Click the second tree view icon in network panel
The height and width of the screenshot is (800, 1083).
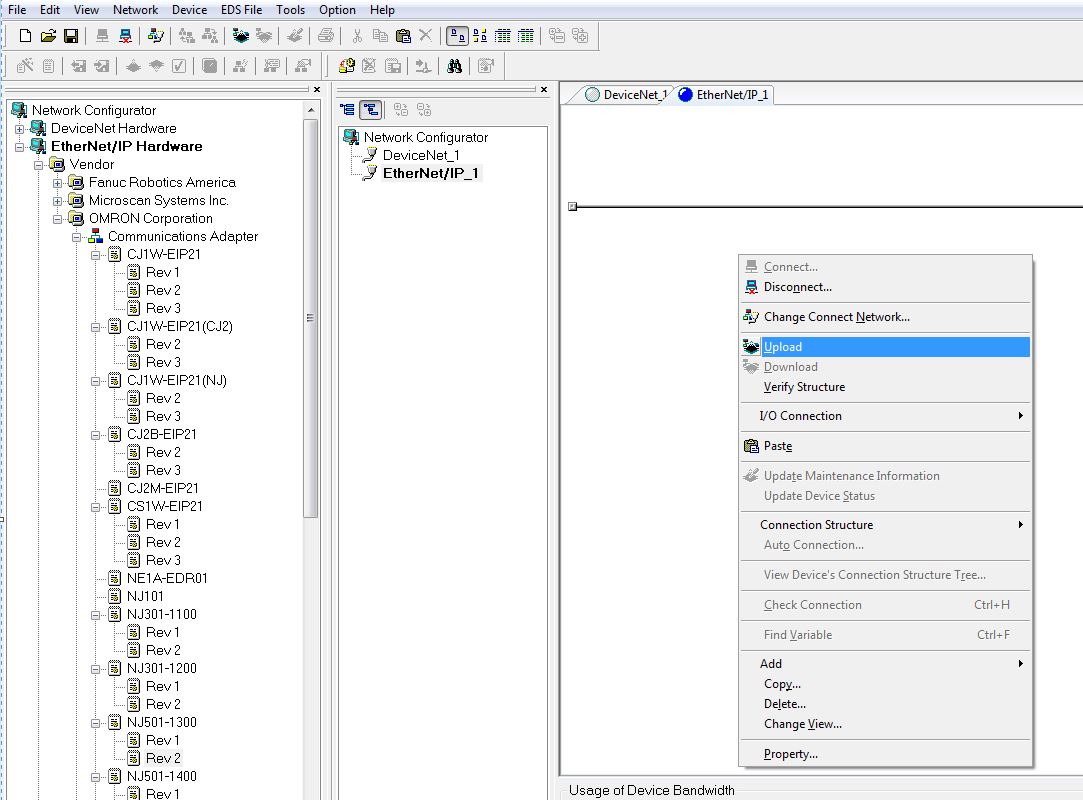[371, 110]
